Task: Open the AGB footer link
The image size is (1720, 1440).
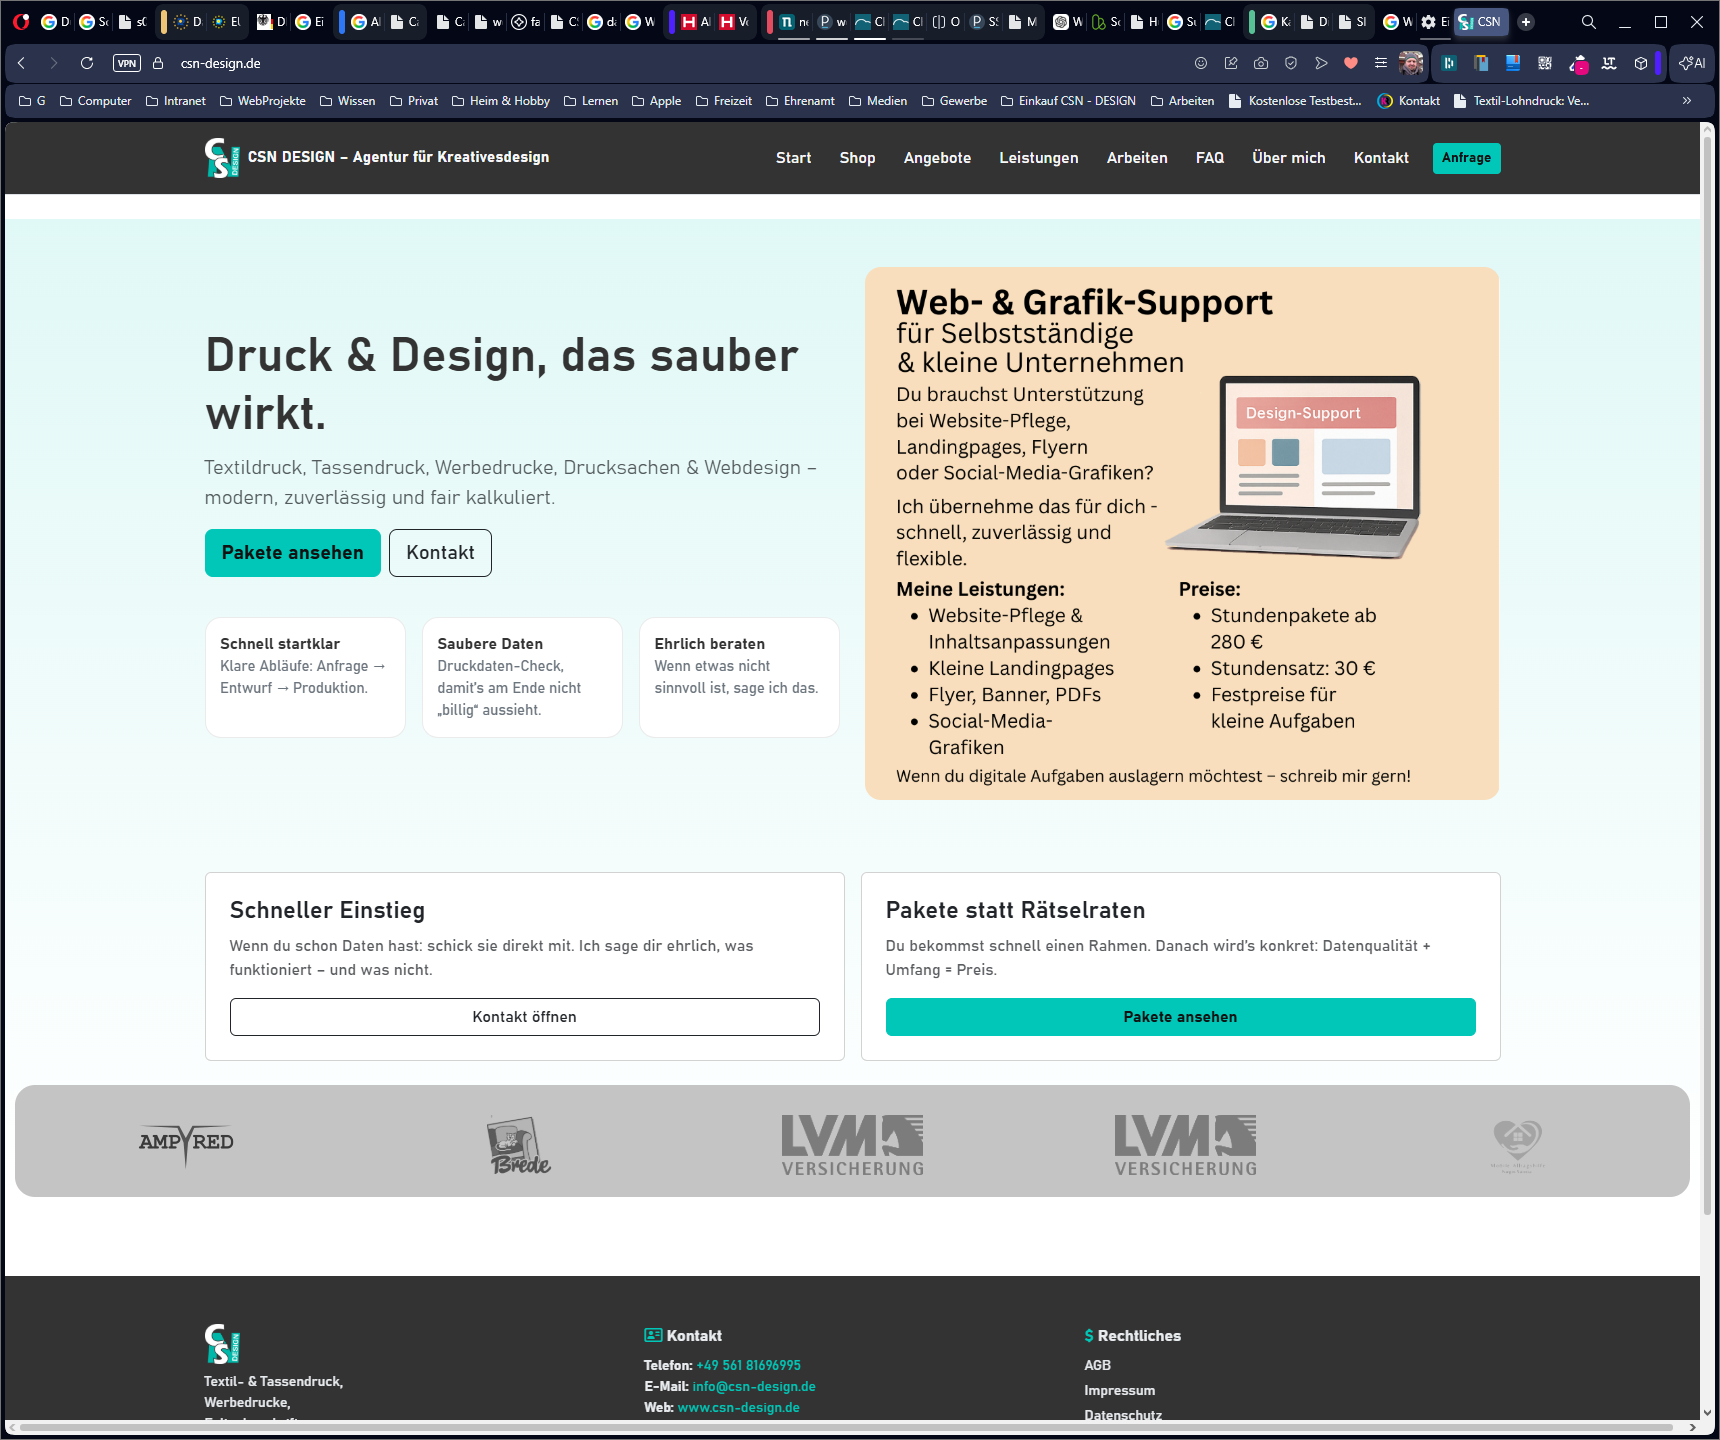Action: coord(1097,1365)
